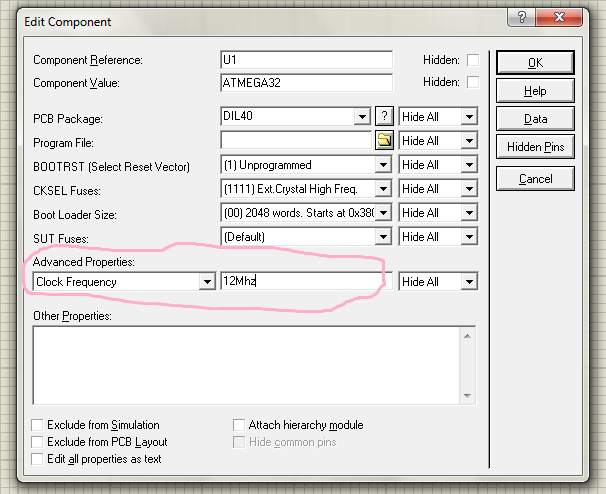Screen dimensions: 606x494
Task: Open the Boot Loader Size dropdown
Action: [383, 213]
